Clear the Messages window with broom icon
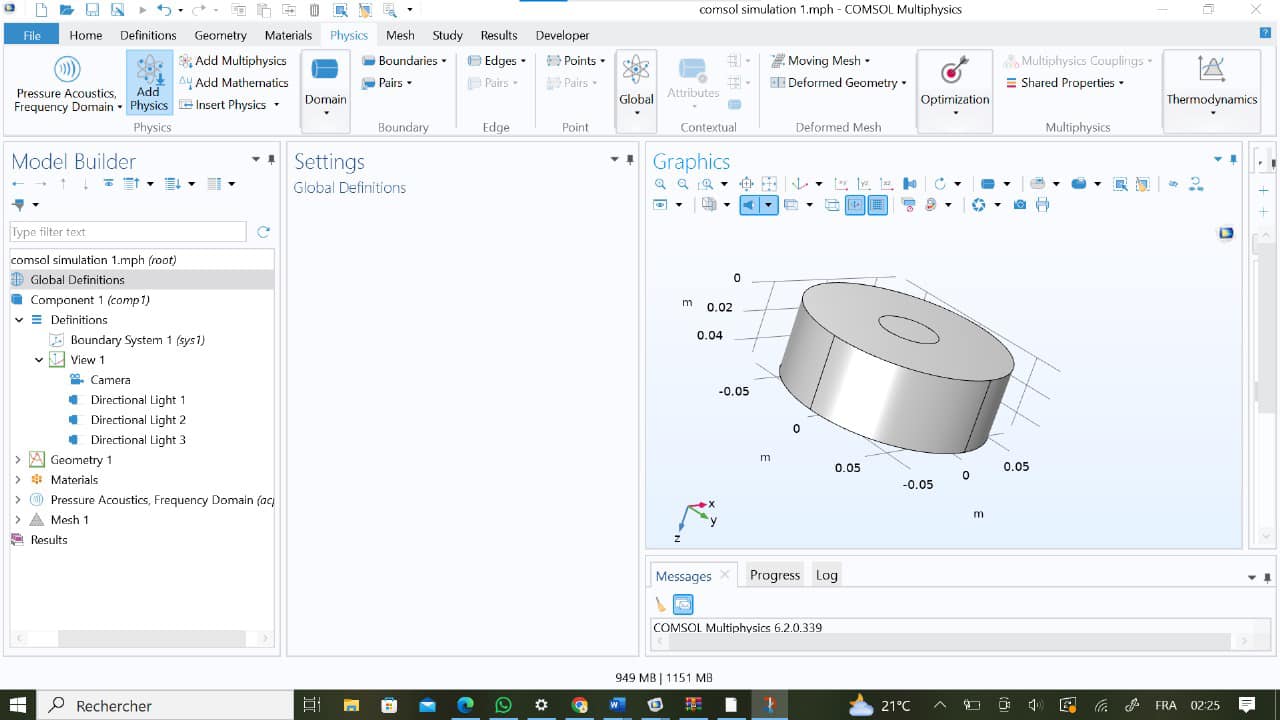1280x720 pixels. coord(660,604)
